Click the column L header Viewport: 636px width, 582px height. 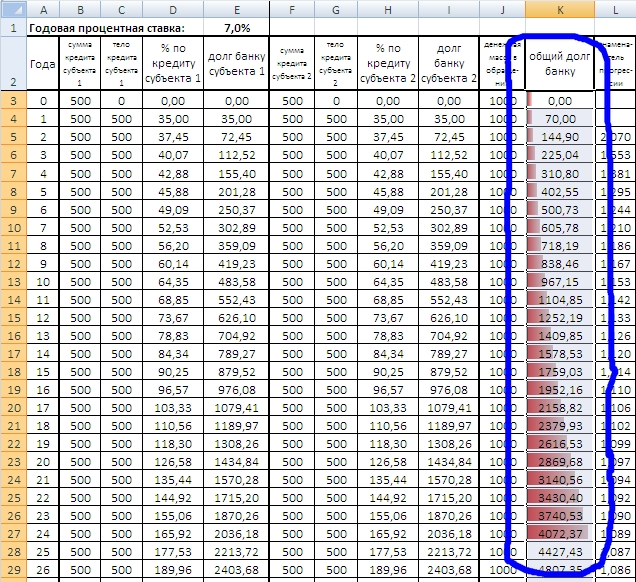(x=615, y=9)
